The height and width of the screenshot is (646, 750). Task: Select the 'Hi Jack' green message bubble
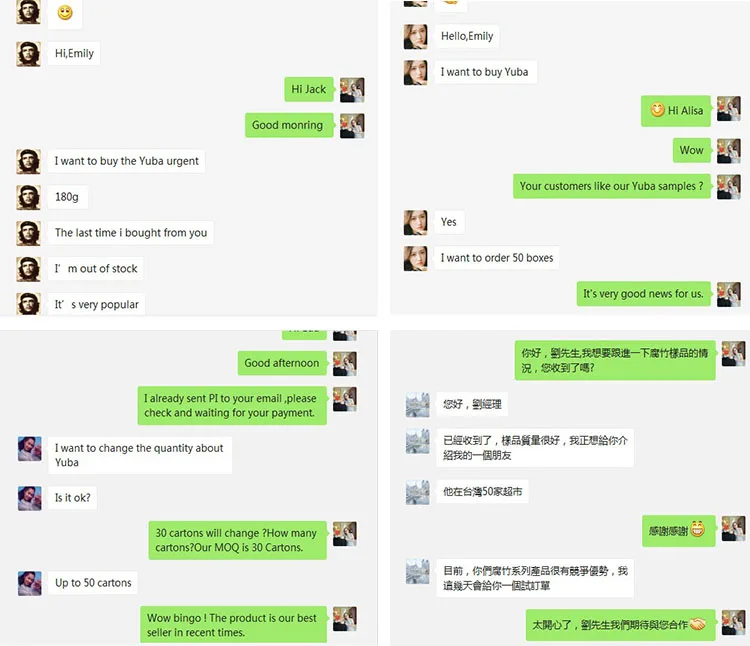[x=309, y=89]
